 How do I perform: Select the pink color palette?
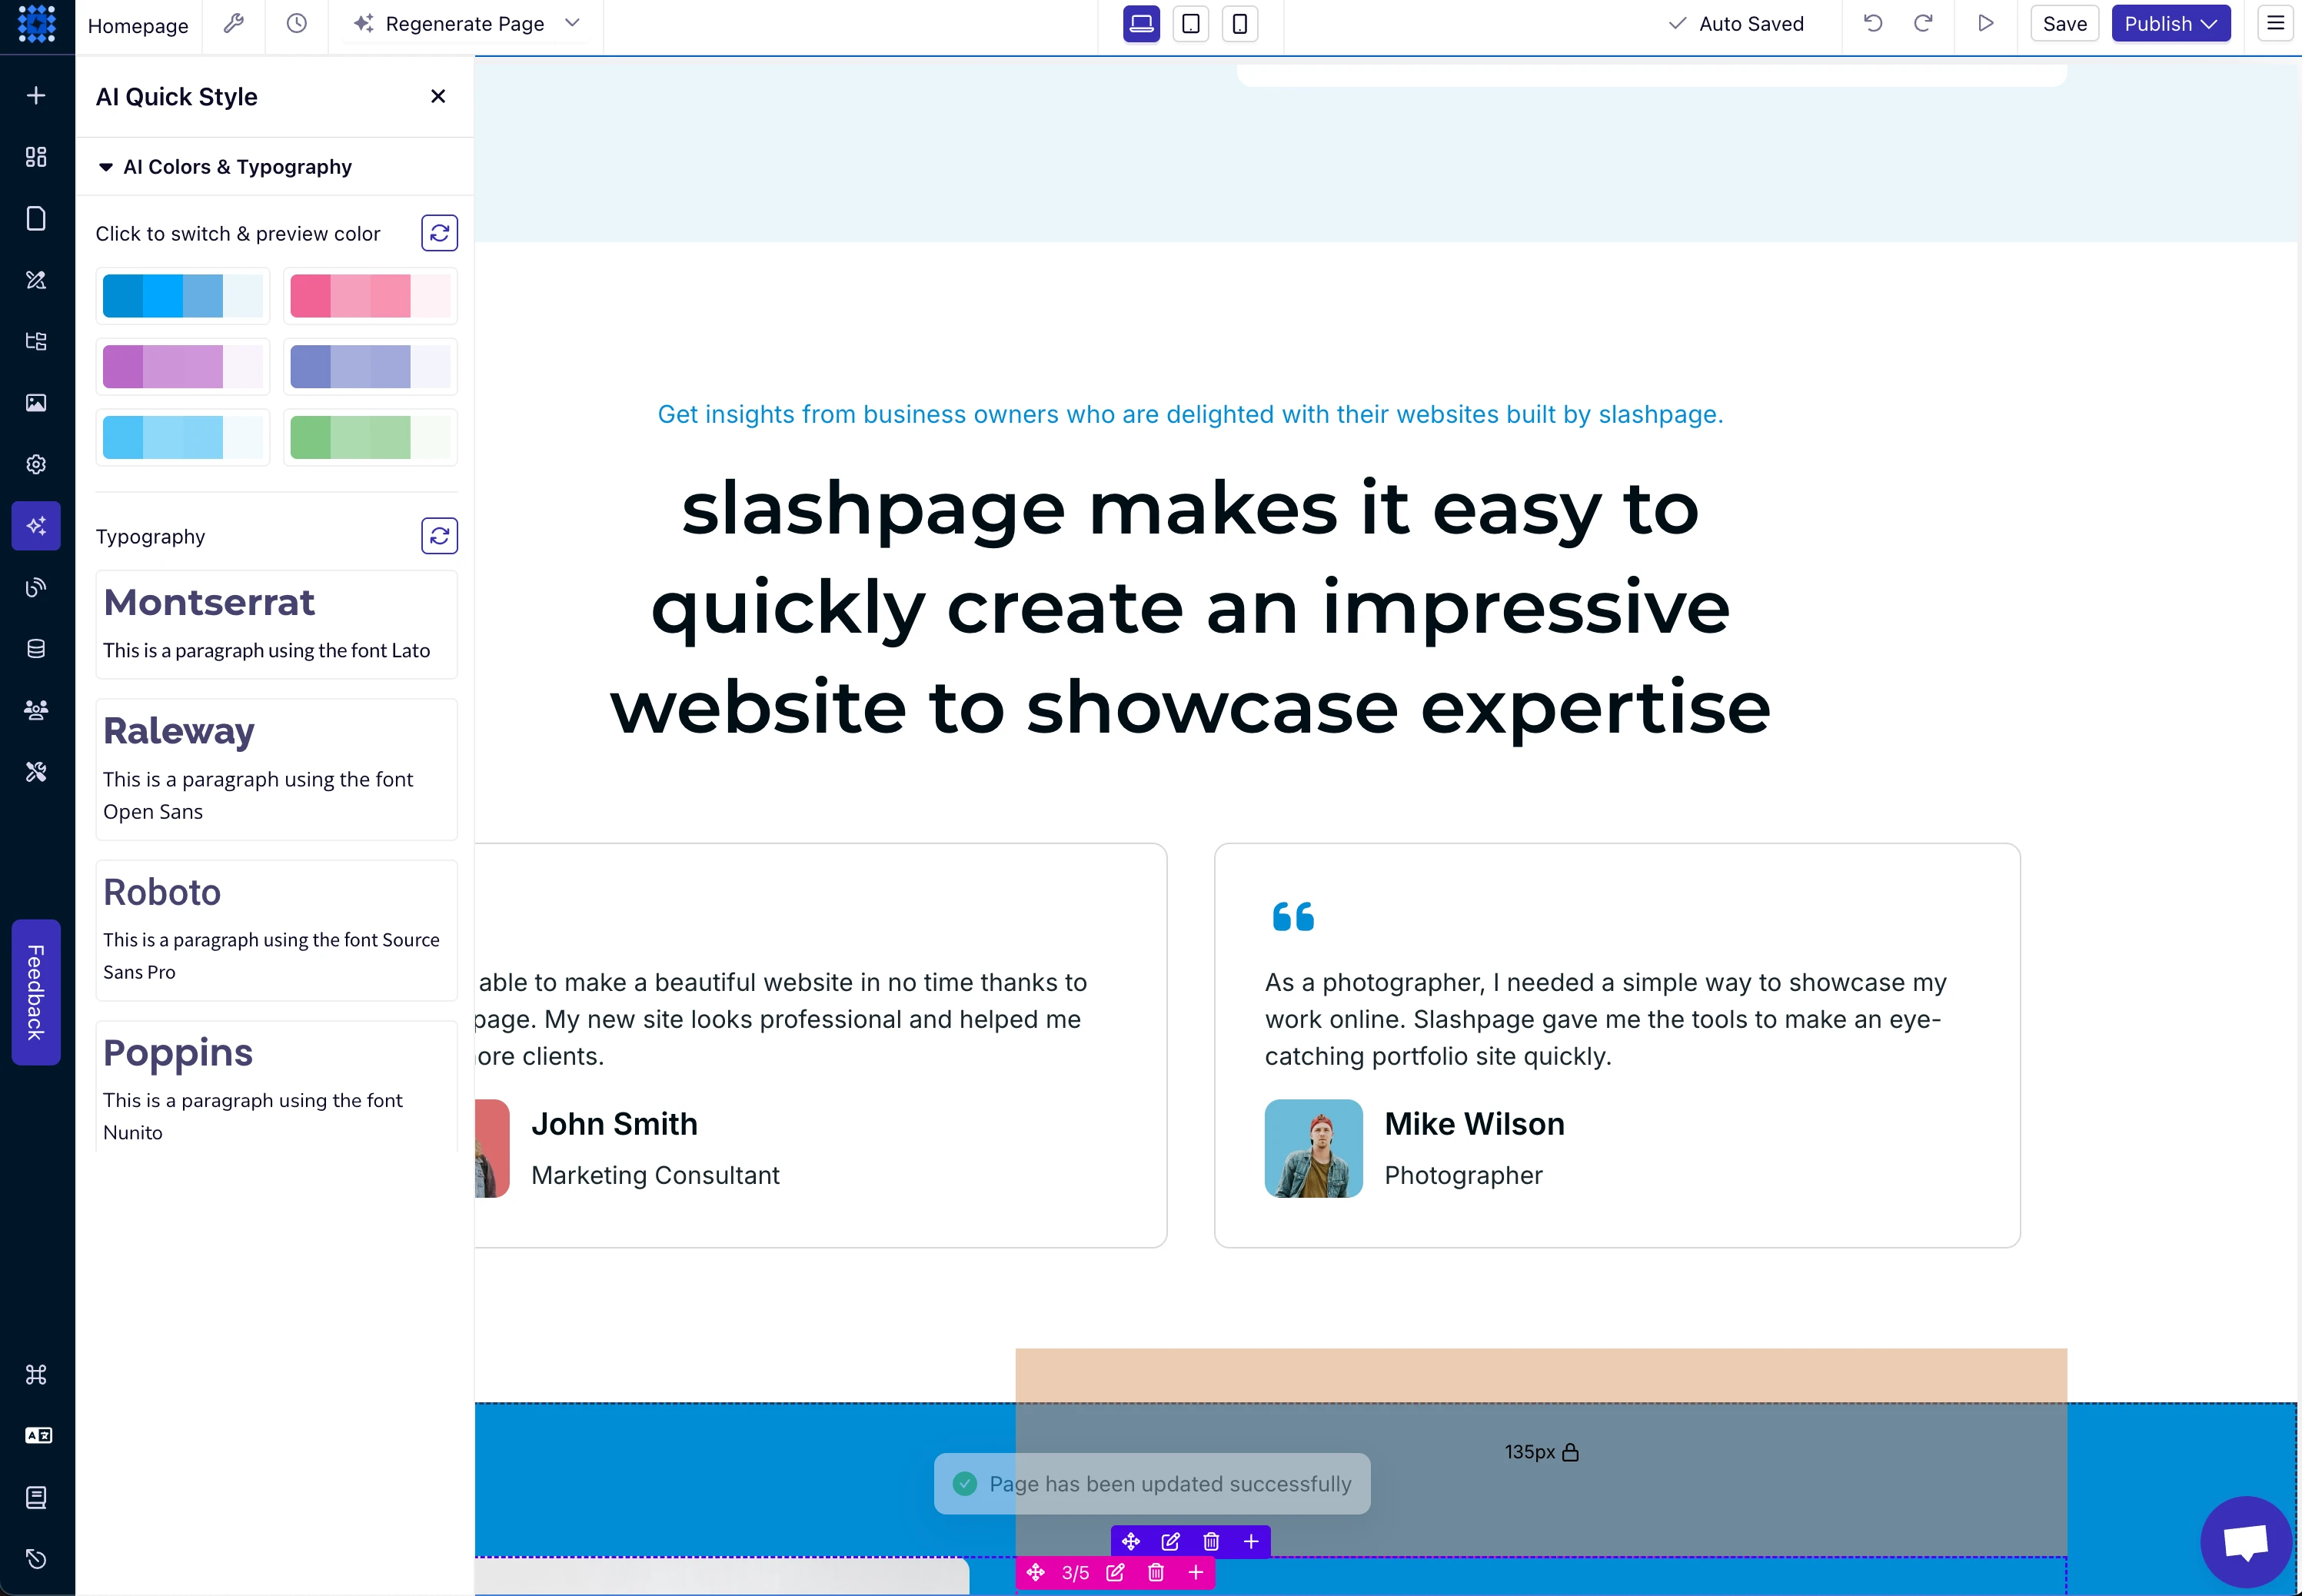coord(370,296)
